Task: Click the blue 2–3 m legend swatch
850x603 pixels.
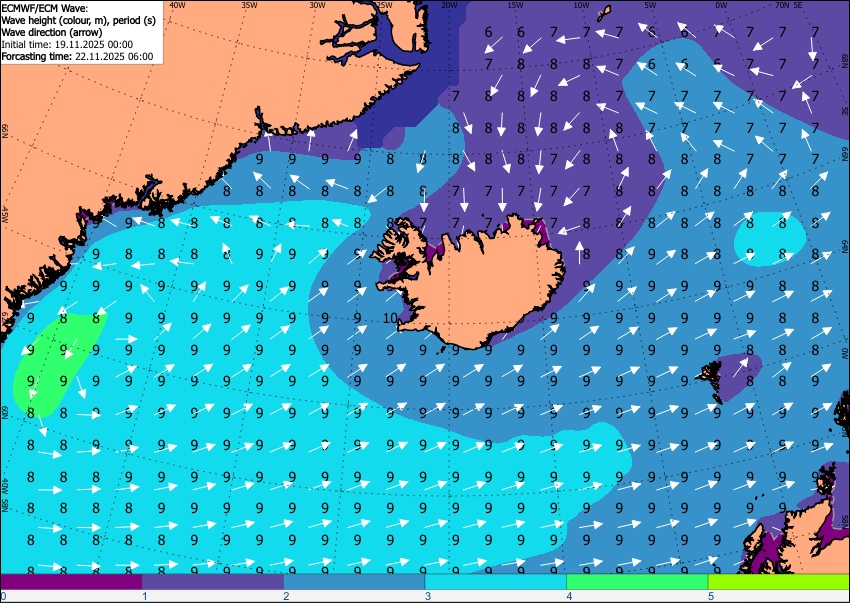Action: 354,581
